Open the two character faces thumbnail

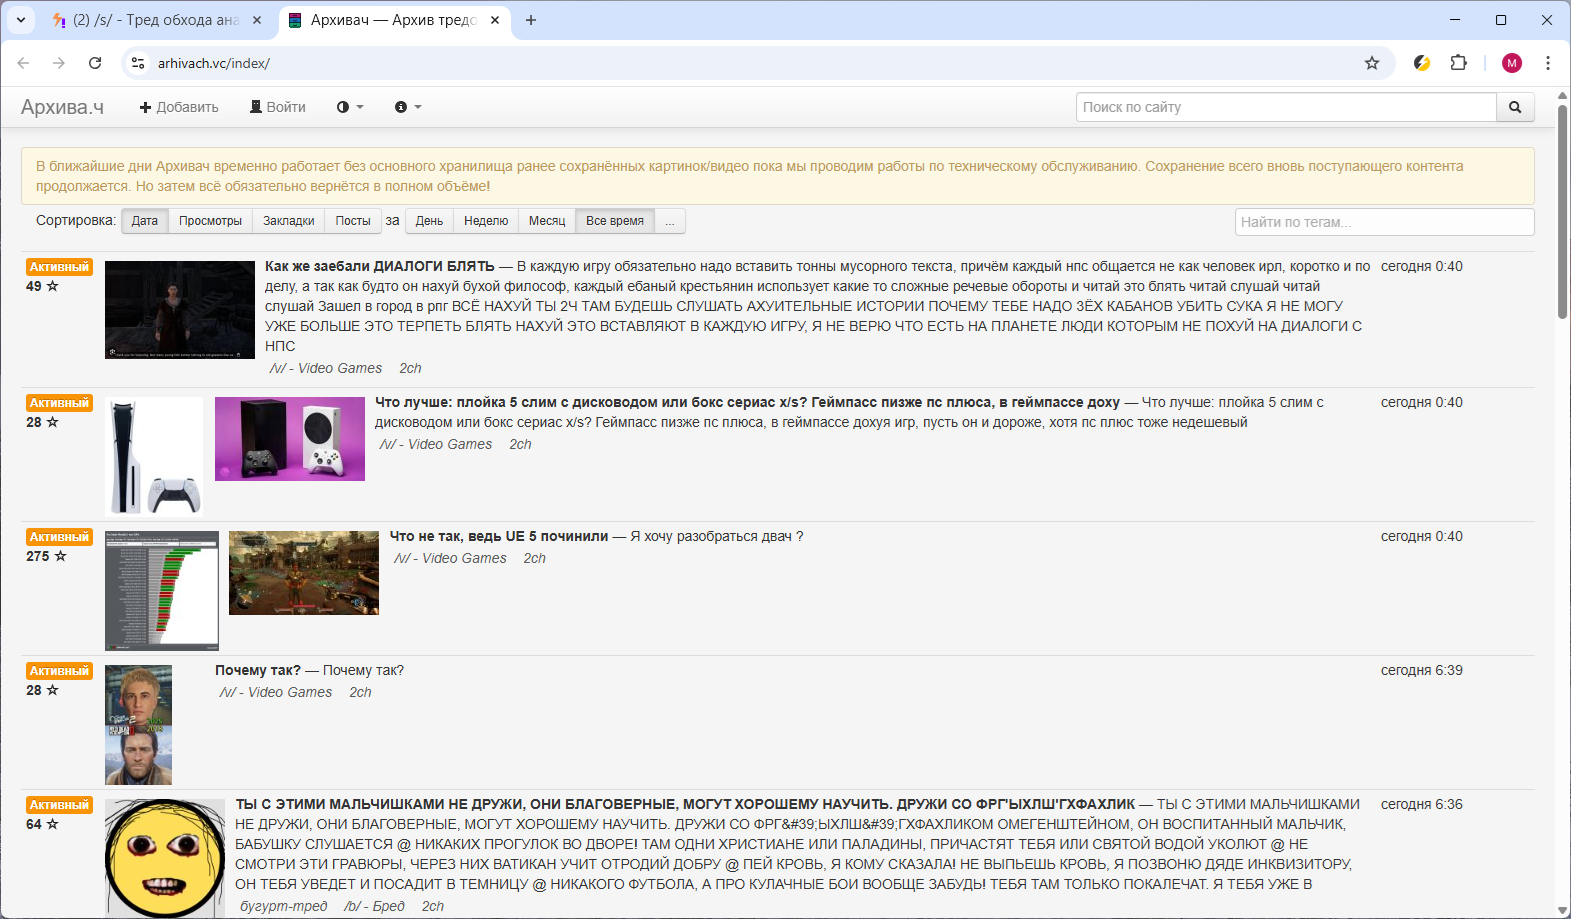pos(138,725)
